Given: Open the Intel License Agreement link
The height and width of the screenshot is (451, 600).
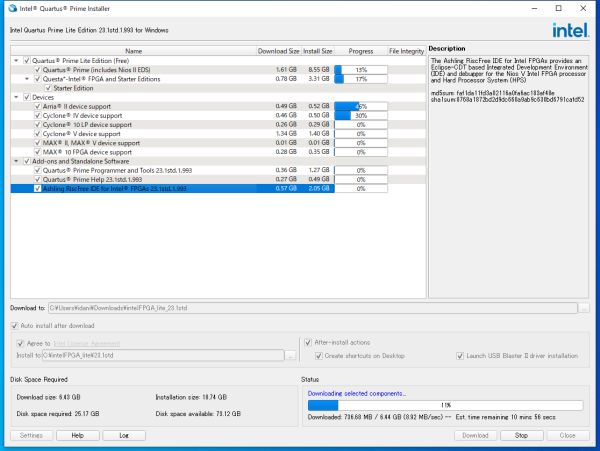Looking at the screenshot, I should coord(86,344).
